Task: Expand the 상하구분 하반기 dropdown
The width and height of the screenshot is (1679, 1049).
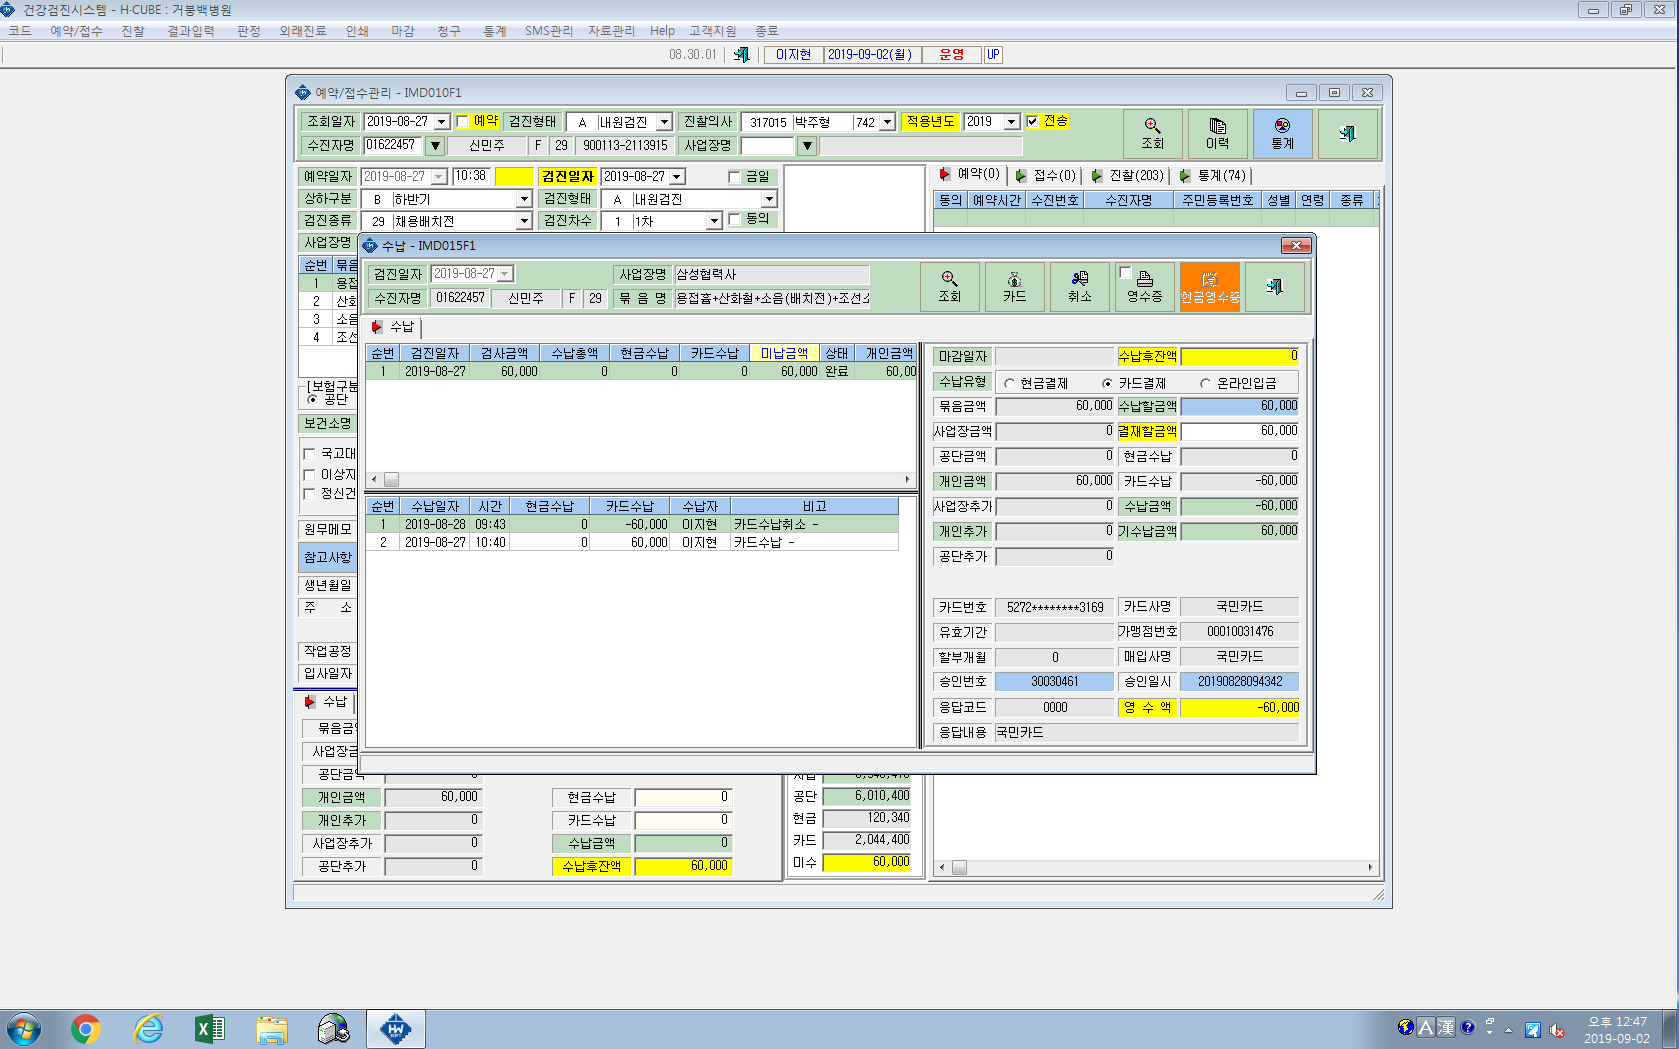Action: 524,199
